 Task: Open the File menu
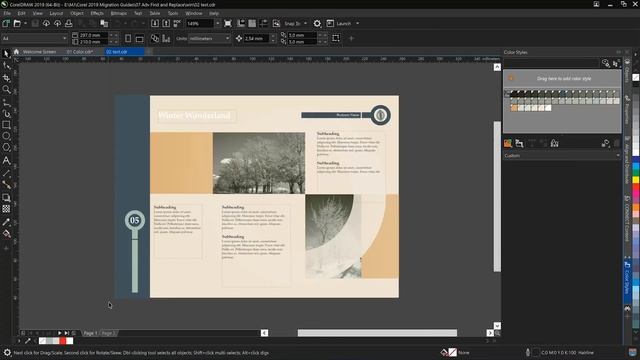tap(7, 13)
